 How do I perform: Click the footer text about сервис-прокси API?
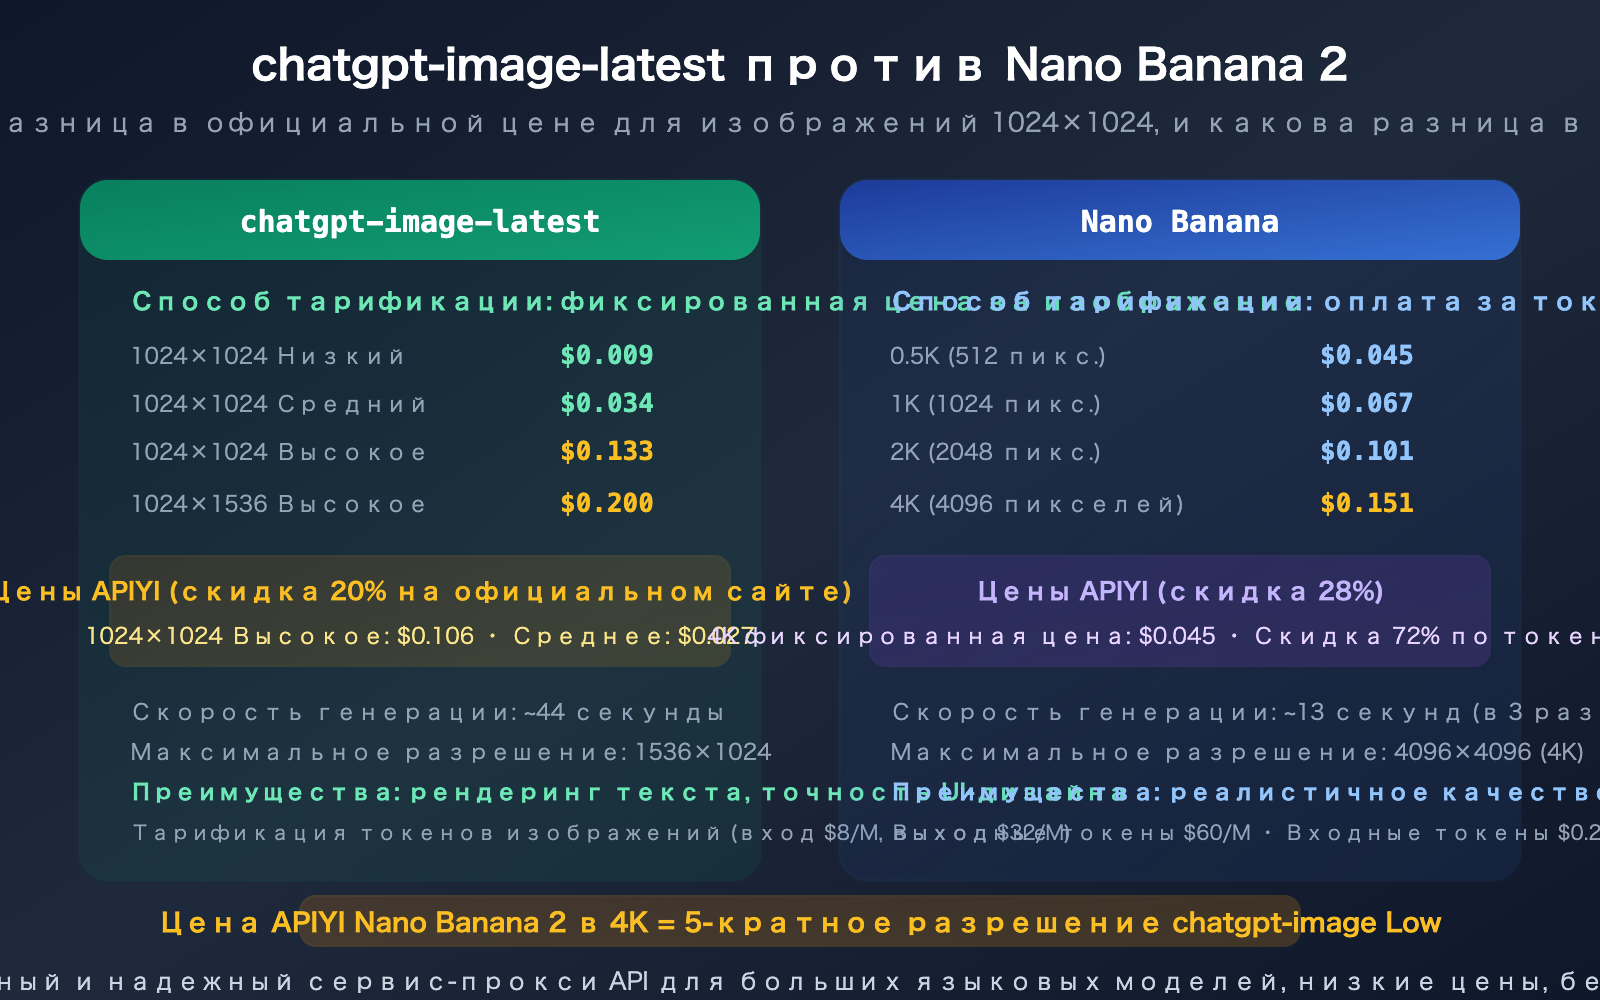800,982
